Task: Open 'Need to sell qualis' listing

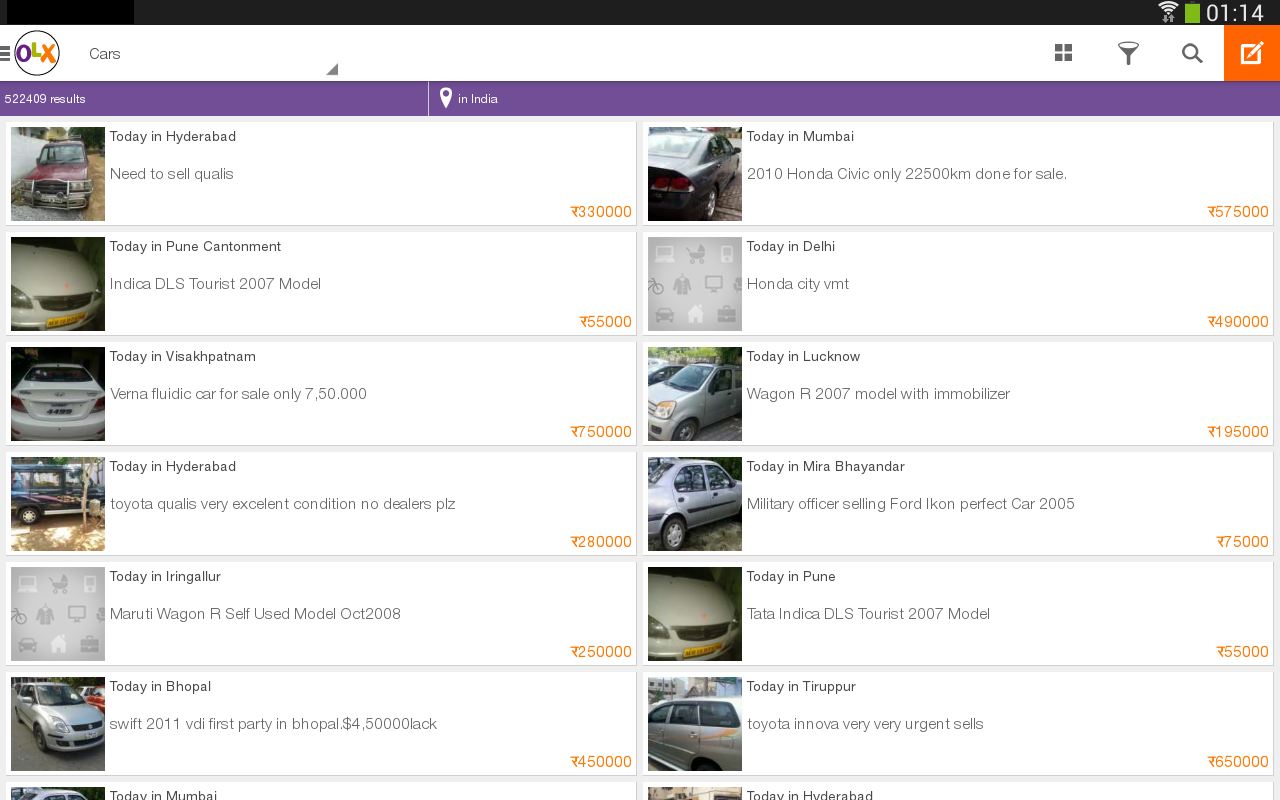Action: 321,174
